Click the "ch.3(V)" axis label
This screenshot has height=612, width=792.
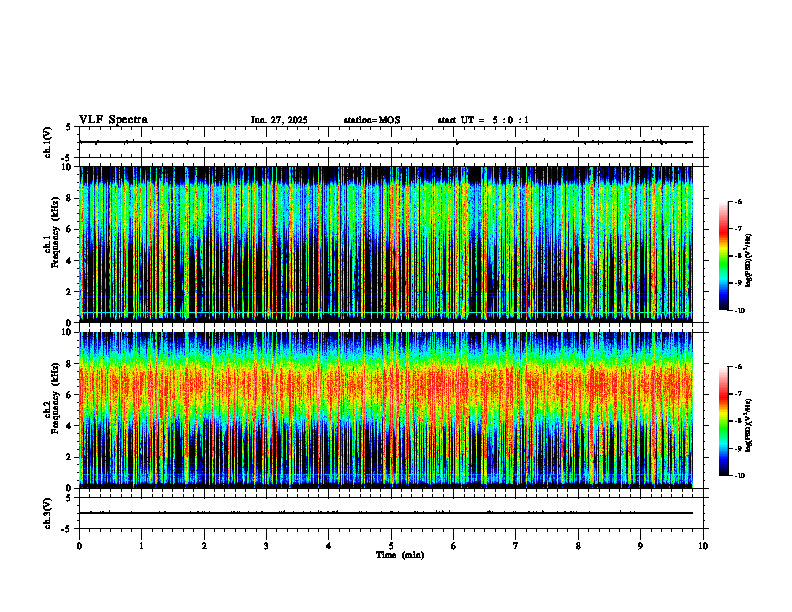pos(48,513)
